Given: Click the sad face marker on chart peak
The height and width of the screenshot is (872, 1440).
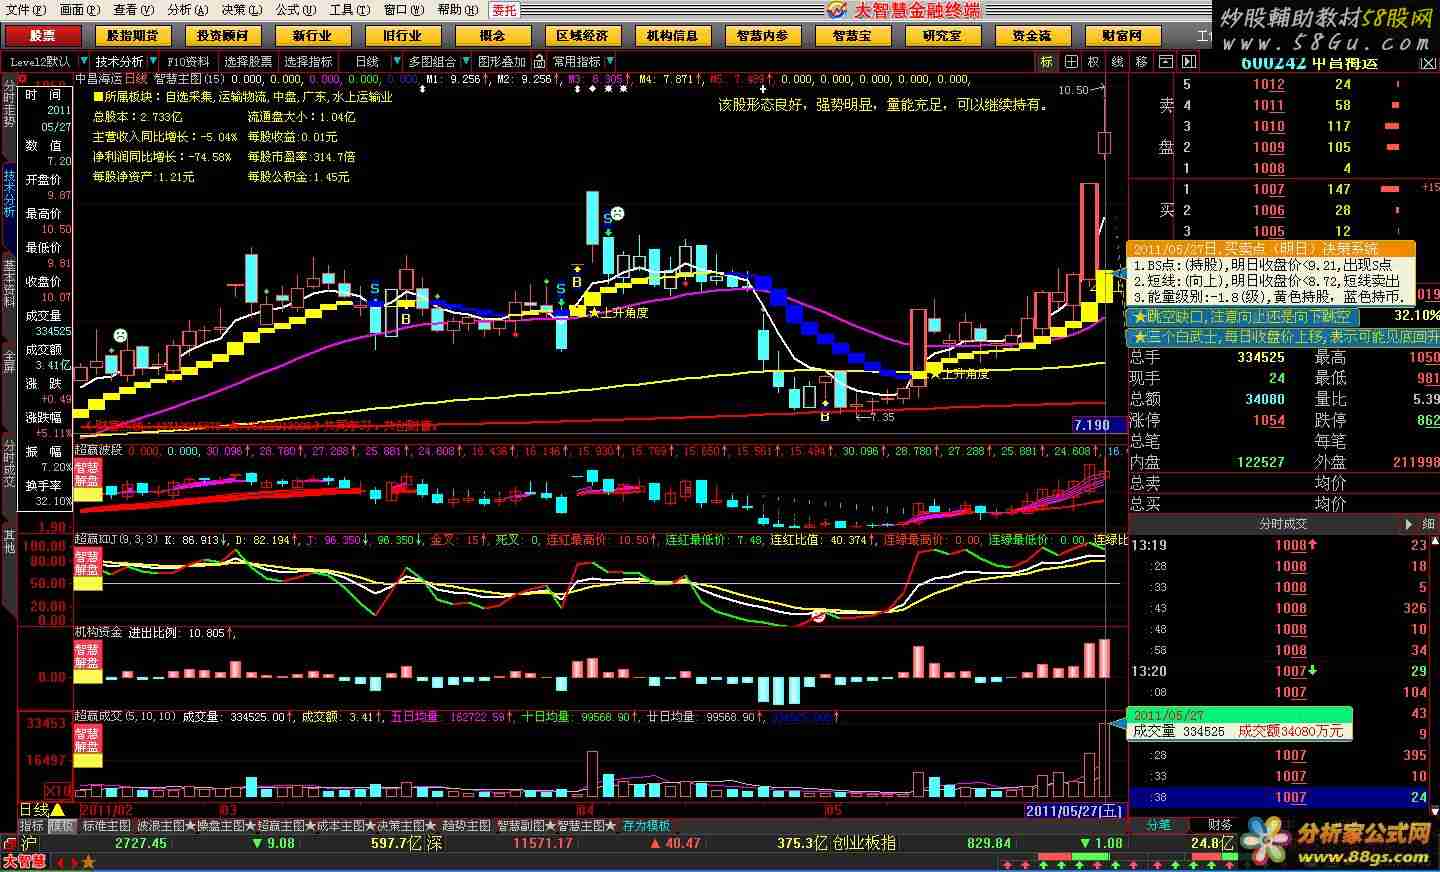Looking at the screenshot, I should (618, 213).
